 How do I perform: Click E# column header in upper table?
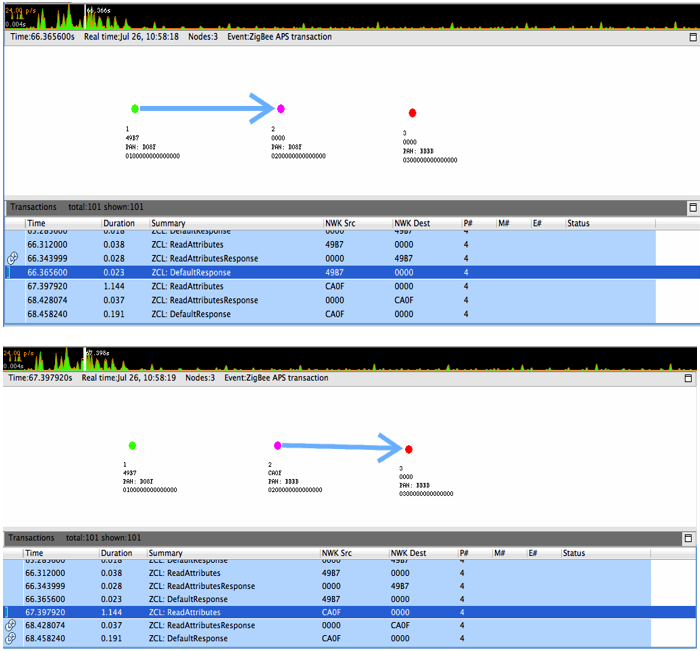click(548, 223)
